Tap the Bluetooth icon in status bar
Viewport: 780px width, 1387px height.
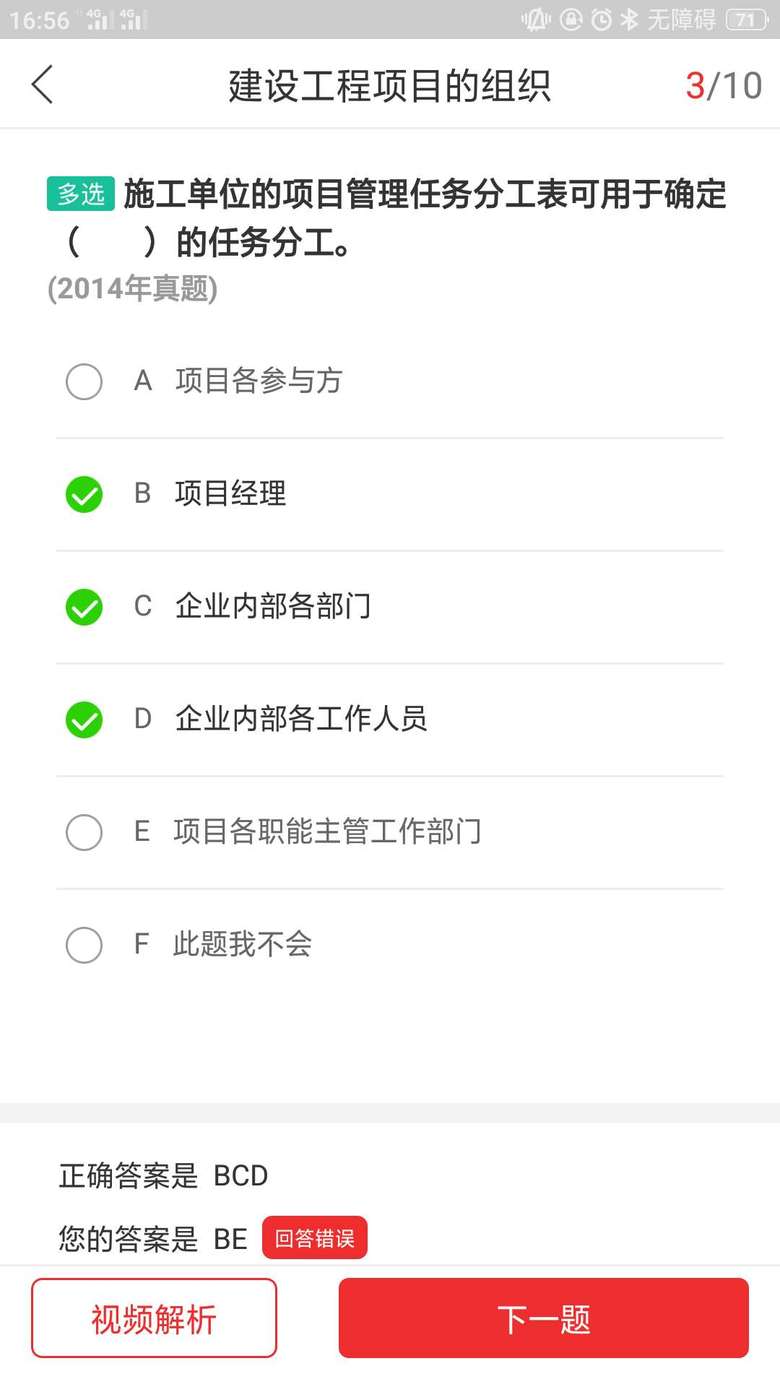629,20
